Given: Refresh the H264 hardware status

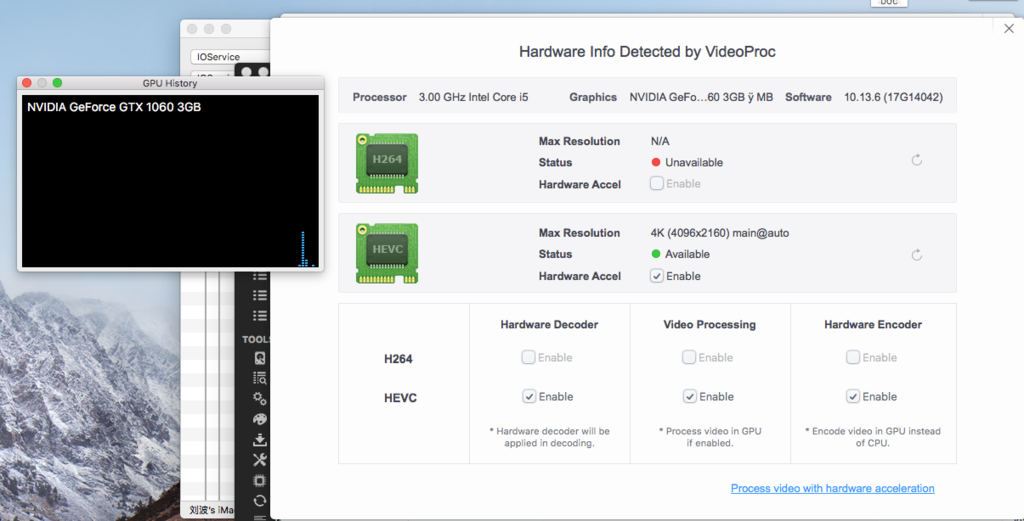Looking at the screenshot, I should [x=916, y=160].
